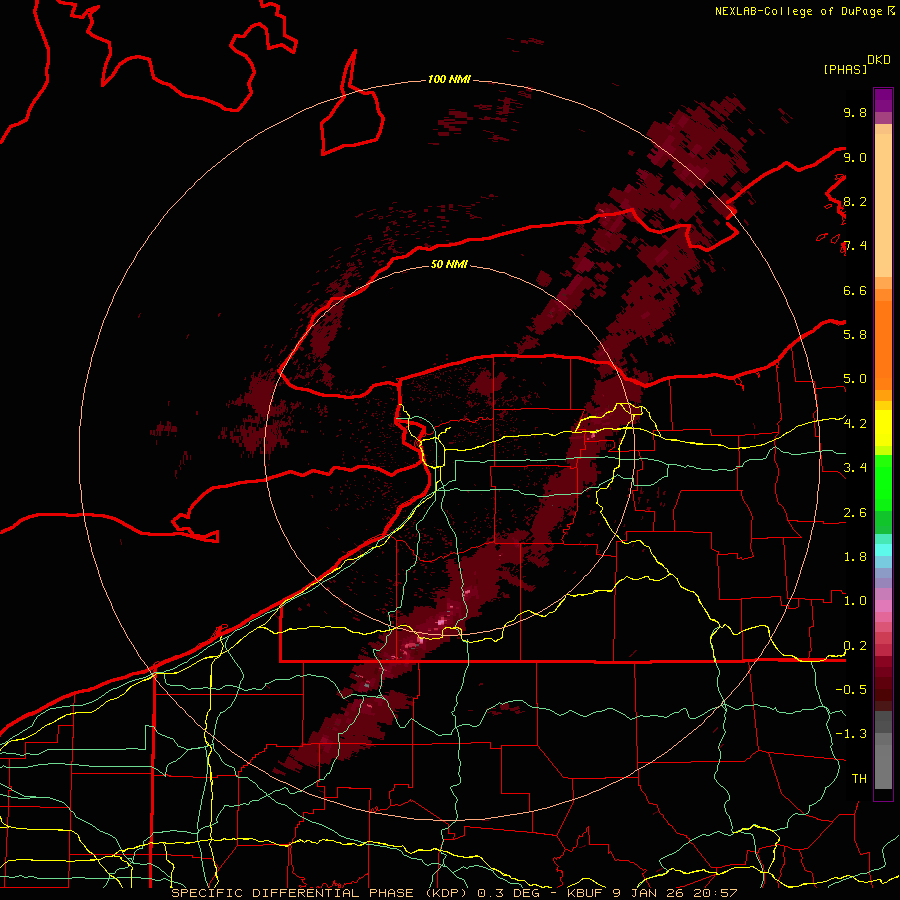This screenshot has height=900, width=900.
Task: Click the -0.5 scale value
Action: pos(851,690)
